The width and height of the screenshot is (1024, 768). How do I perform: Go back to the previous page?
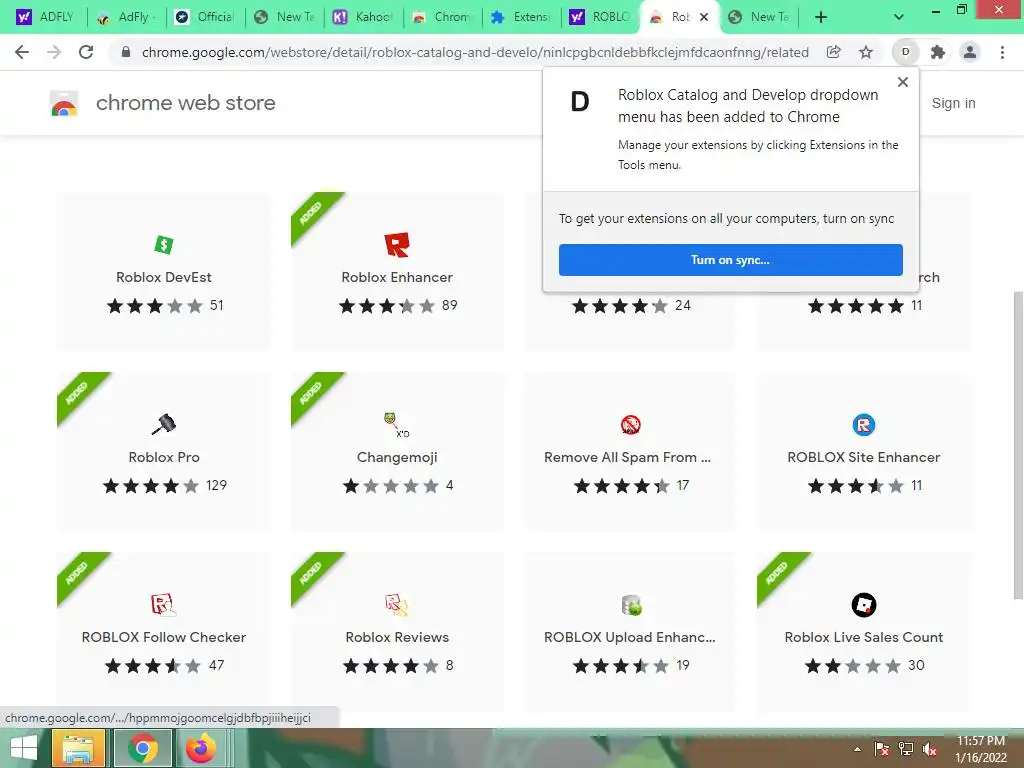pos(22,52)
